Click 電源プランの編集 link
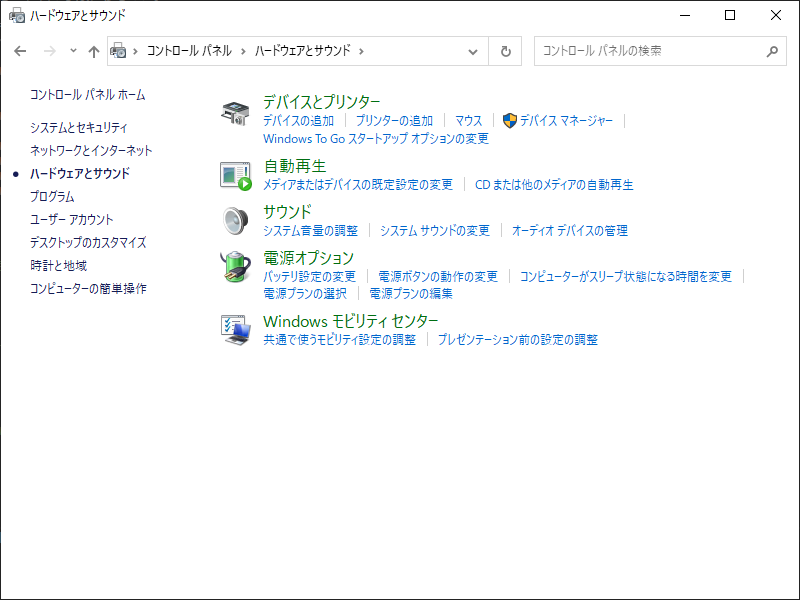This screenshot has height=600, width=800. coord(411,294)
